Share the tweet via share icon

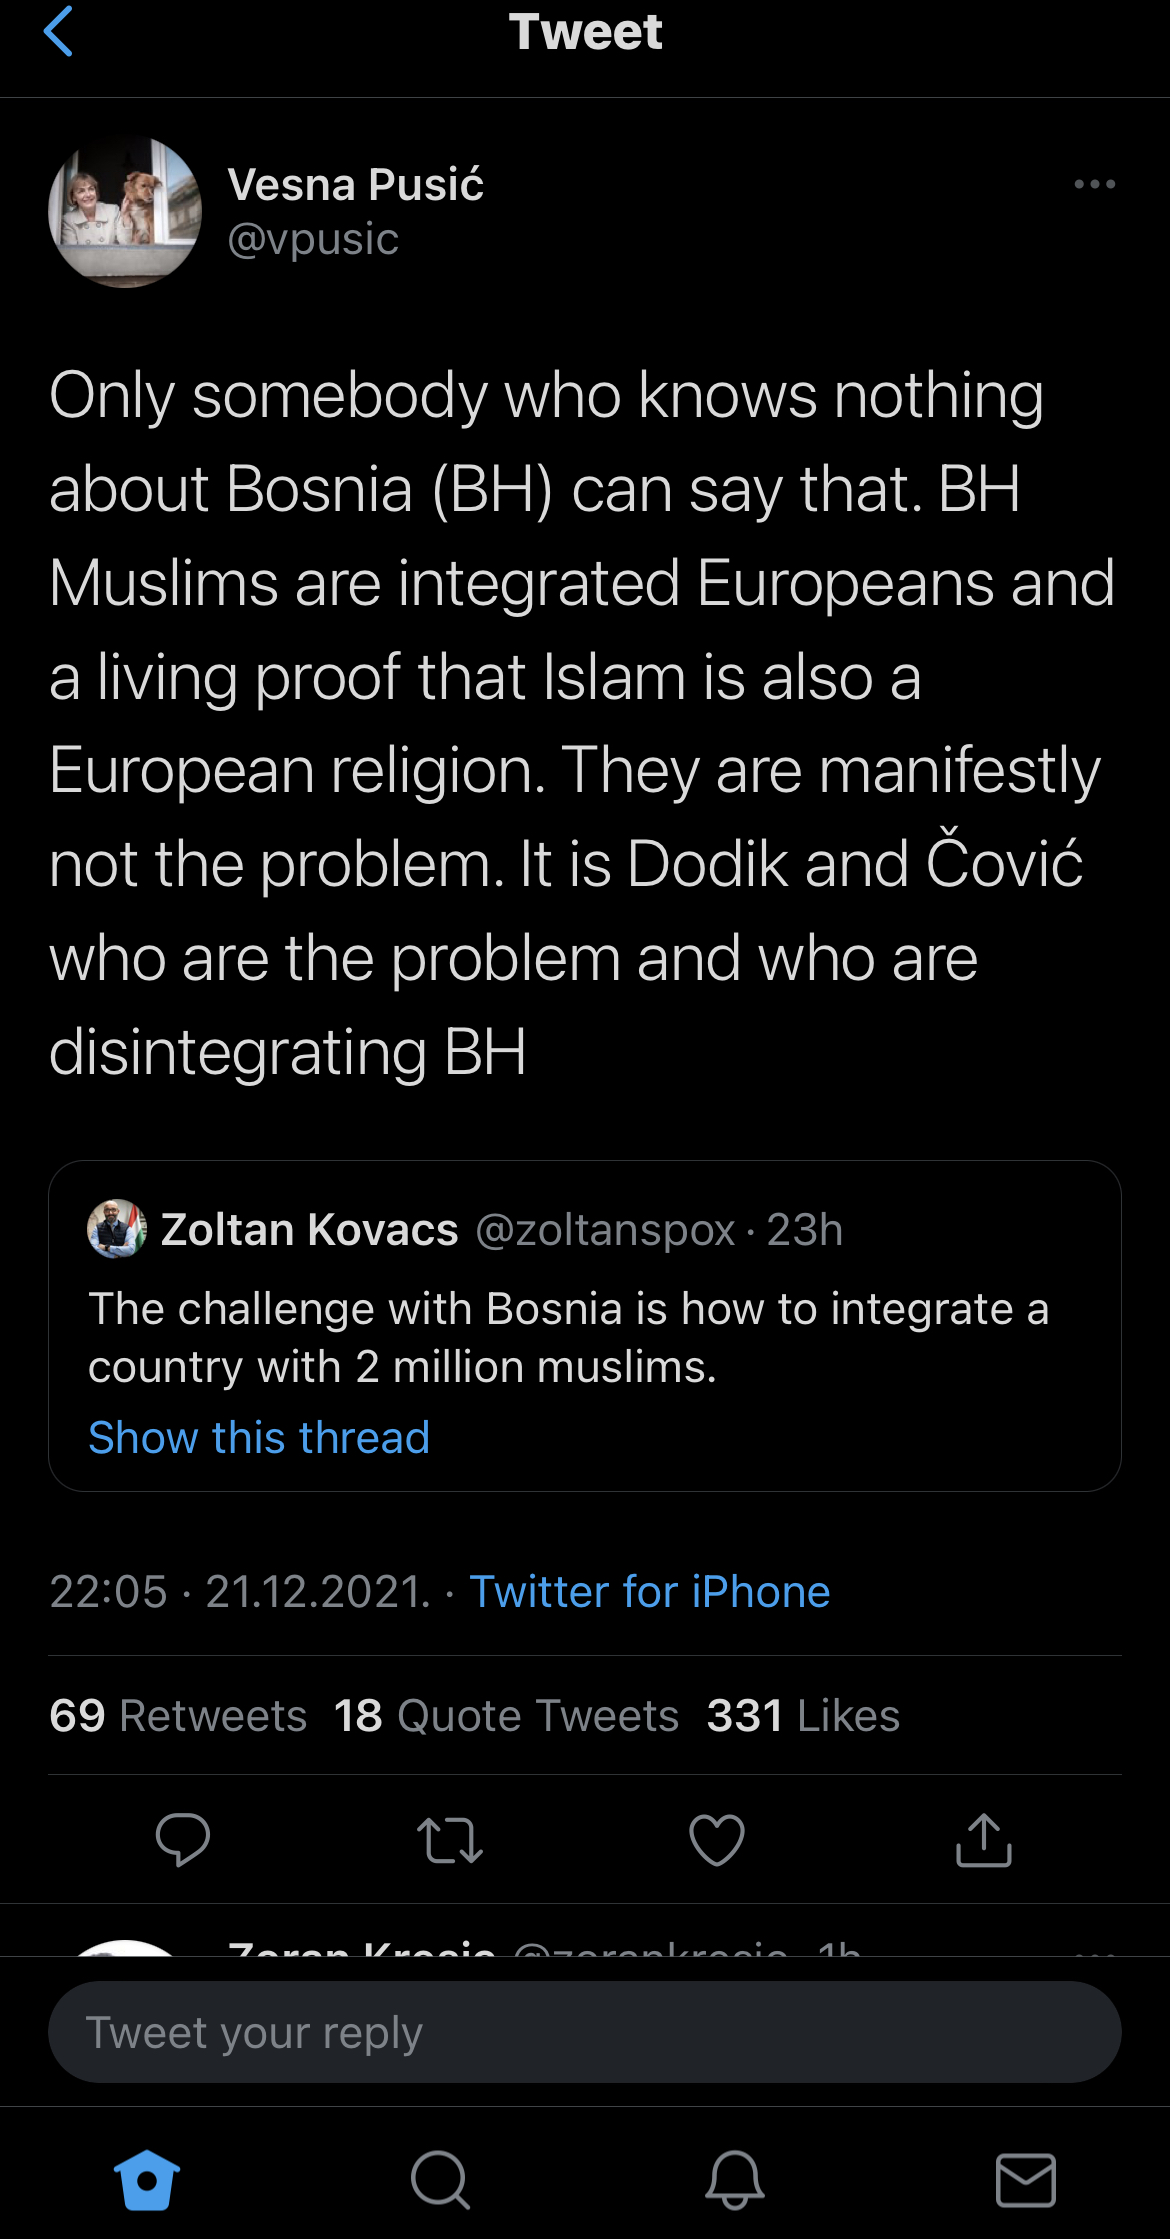tap(984, 1840)
